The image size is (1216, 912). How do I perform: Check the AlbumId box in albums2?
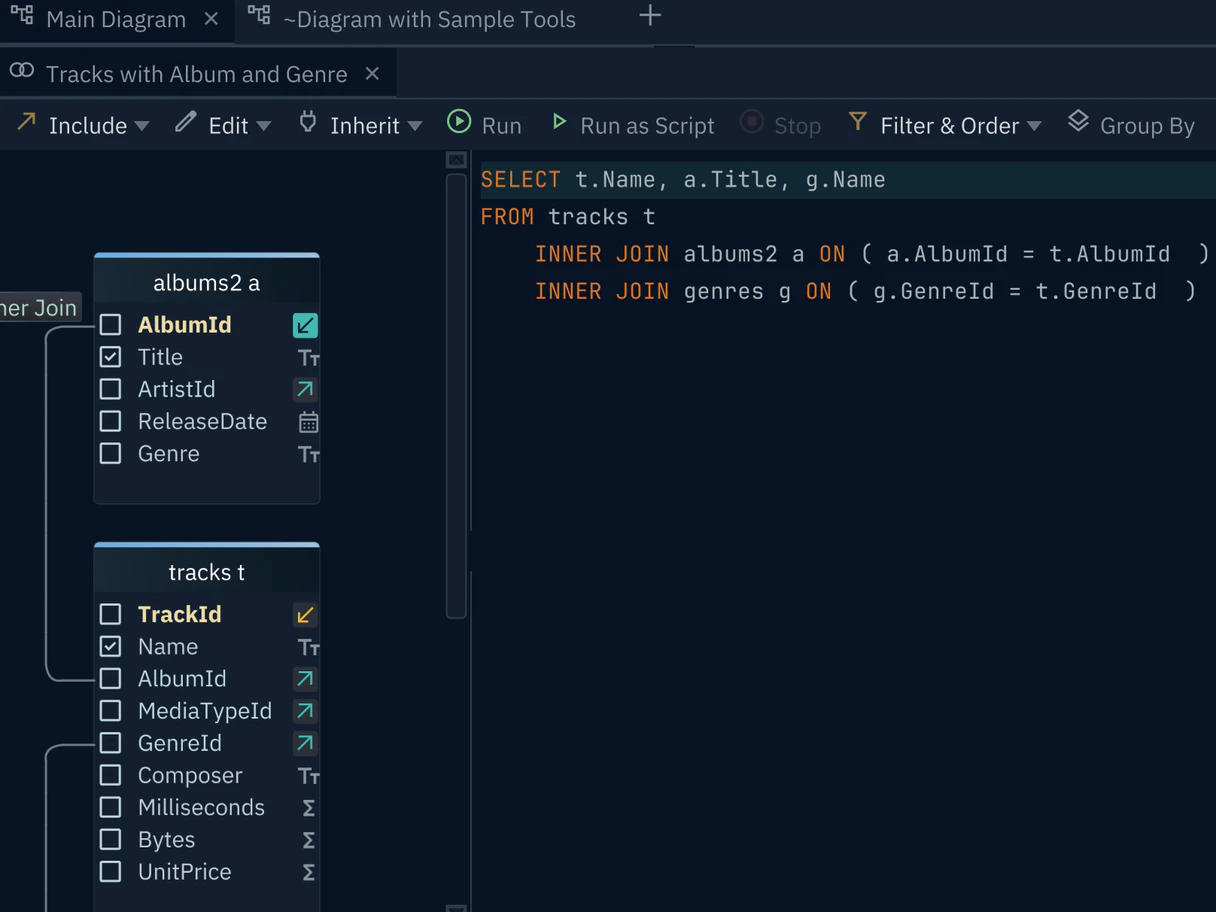coord(111,325)
